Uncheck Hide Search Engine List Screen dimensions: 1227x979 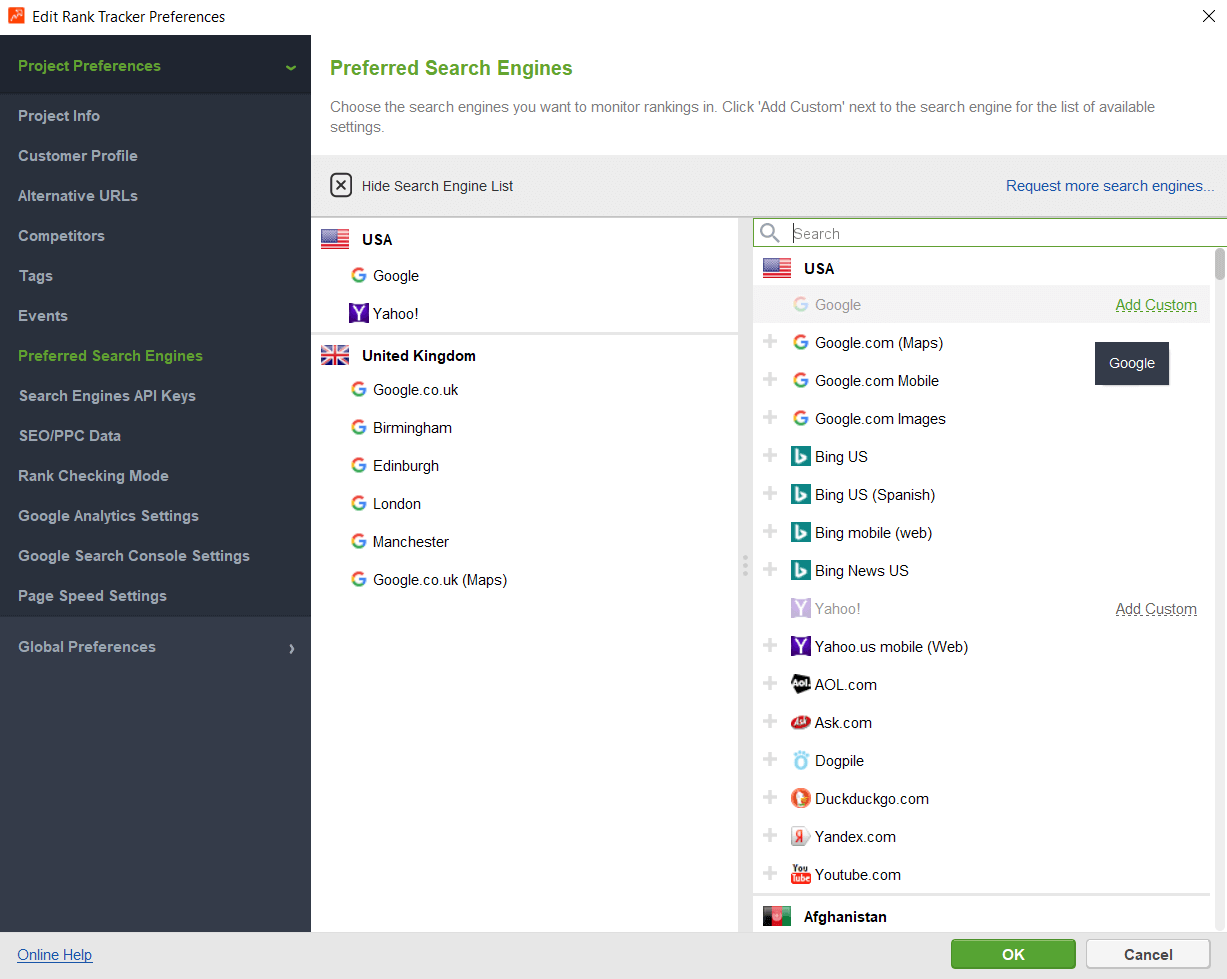(x=341, y=185)
